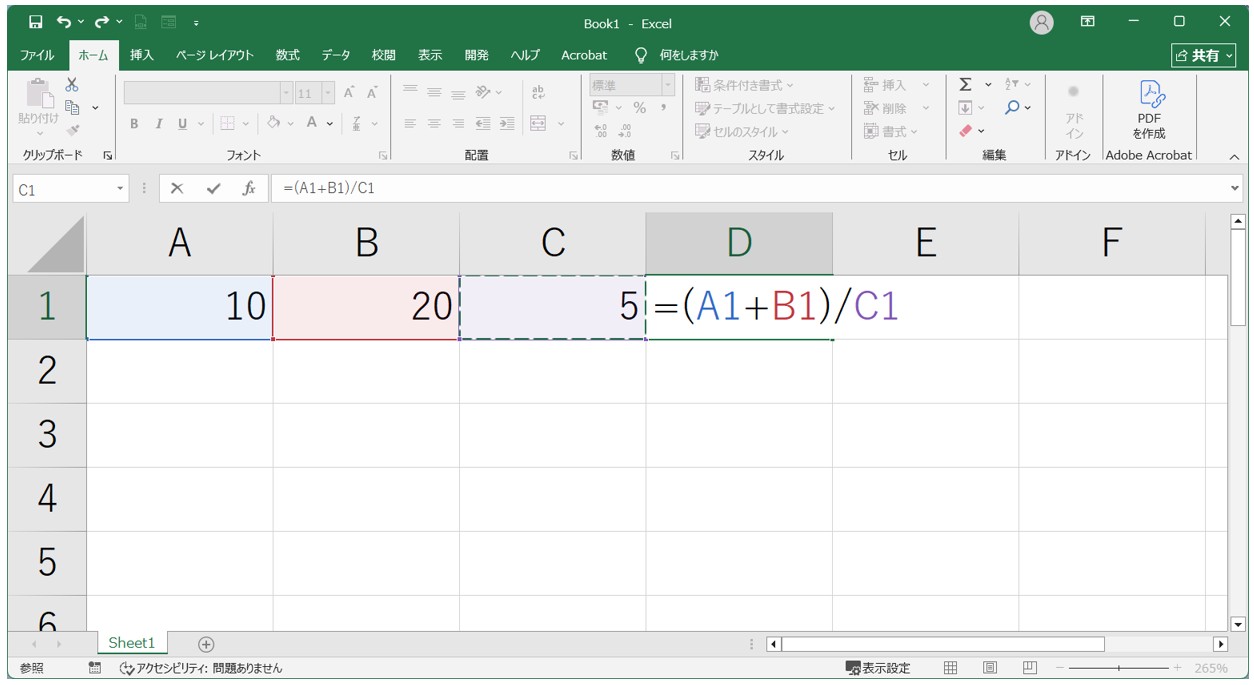Click Create PDF Adobe Acrobat icon
1254x685 pixels.
click(x=1149, y=110)
